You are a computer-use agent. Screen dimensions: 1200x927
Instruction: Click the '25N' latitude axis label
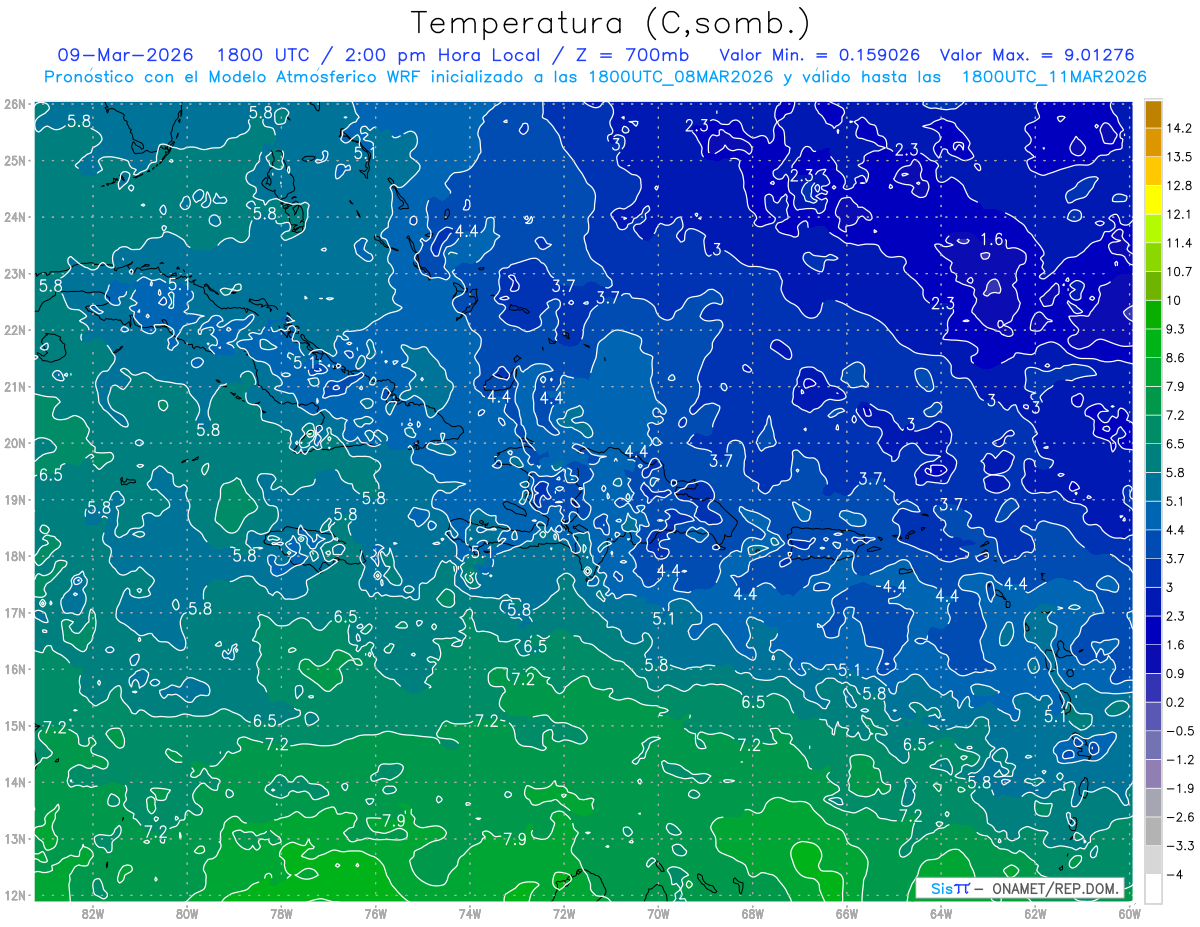point(14,160)
